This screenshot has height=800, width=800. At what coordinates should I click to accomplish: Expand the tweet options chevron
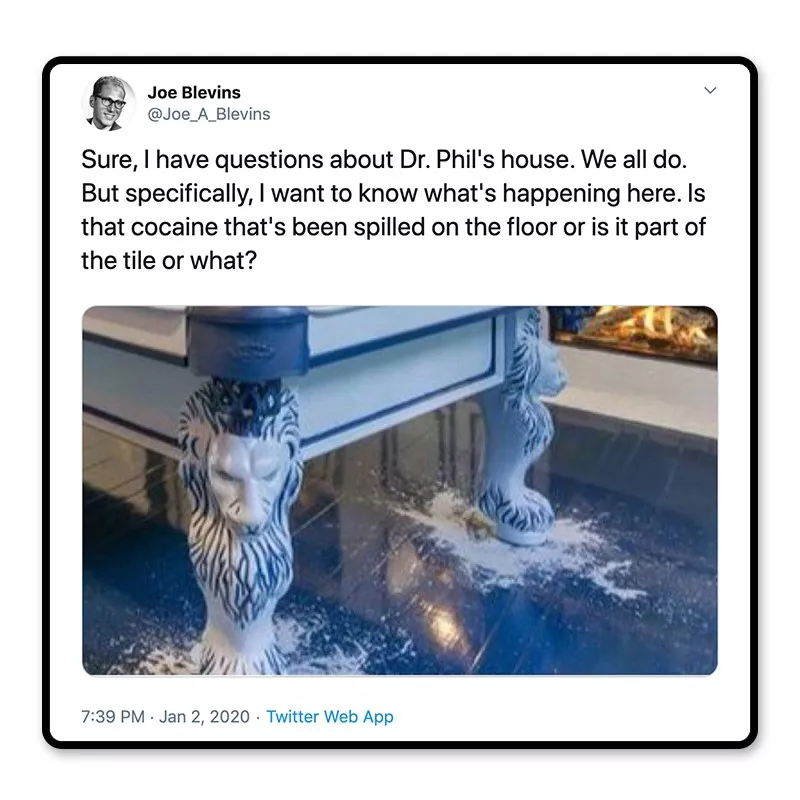click(710, 90)
